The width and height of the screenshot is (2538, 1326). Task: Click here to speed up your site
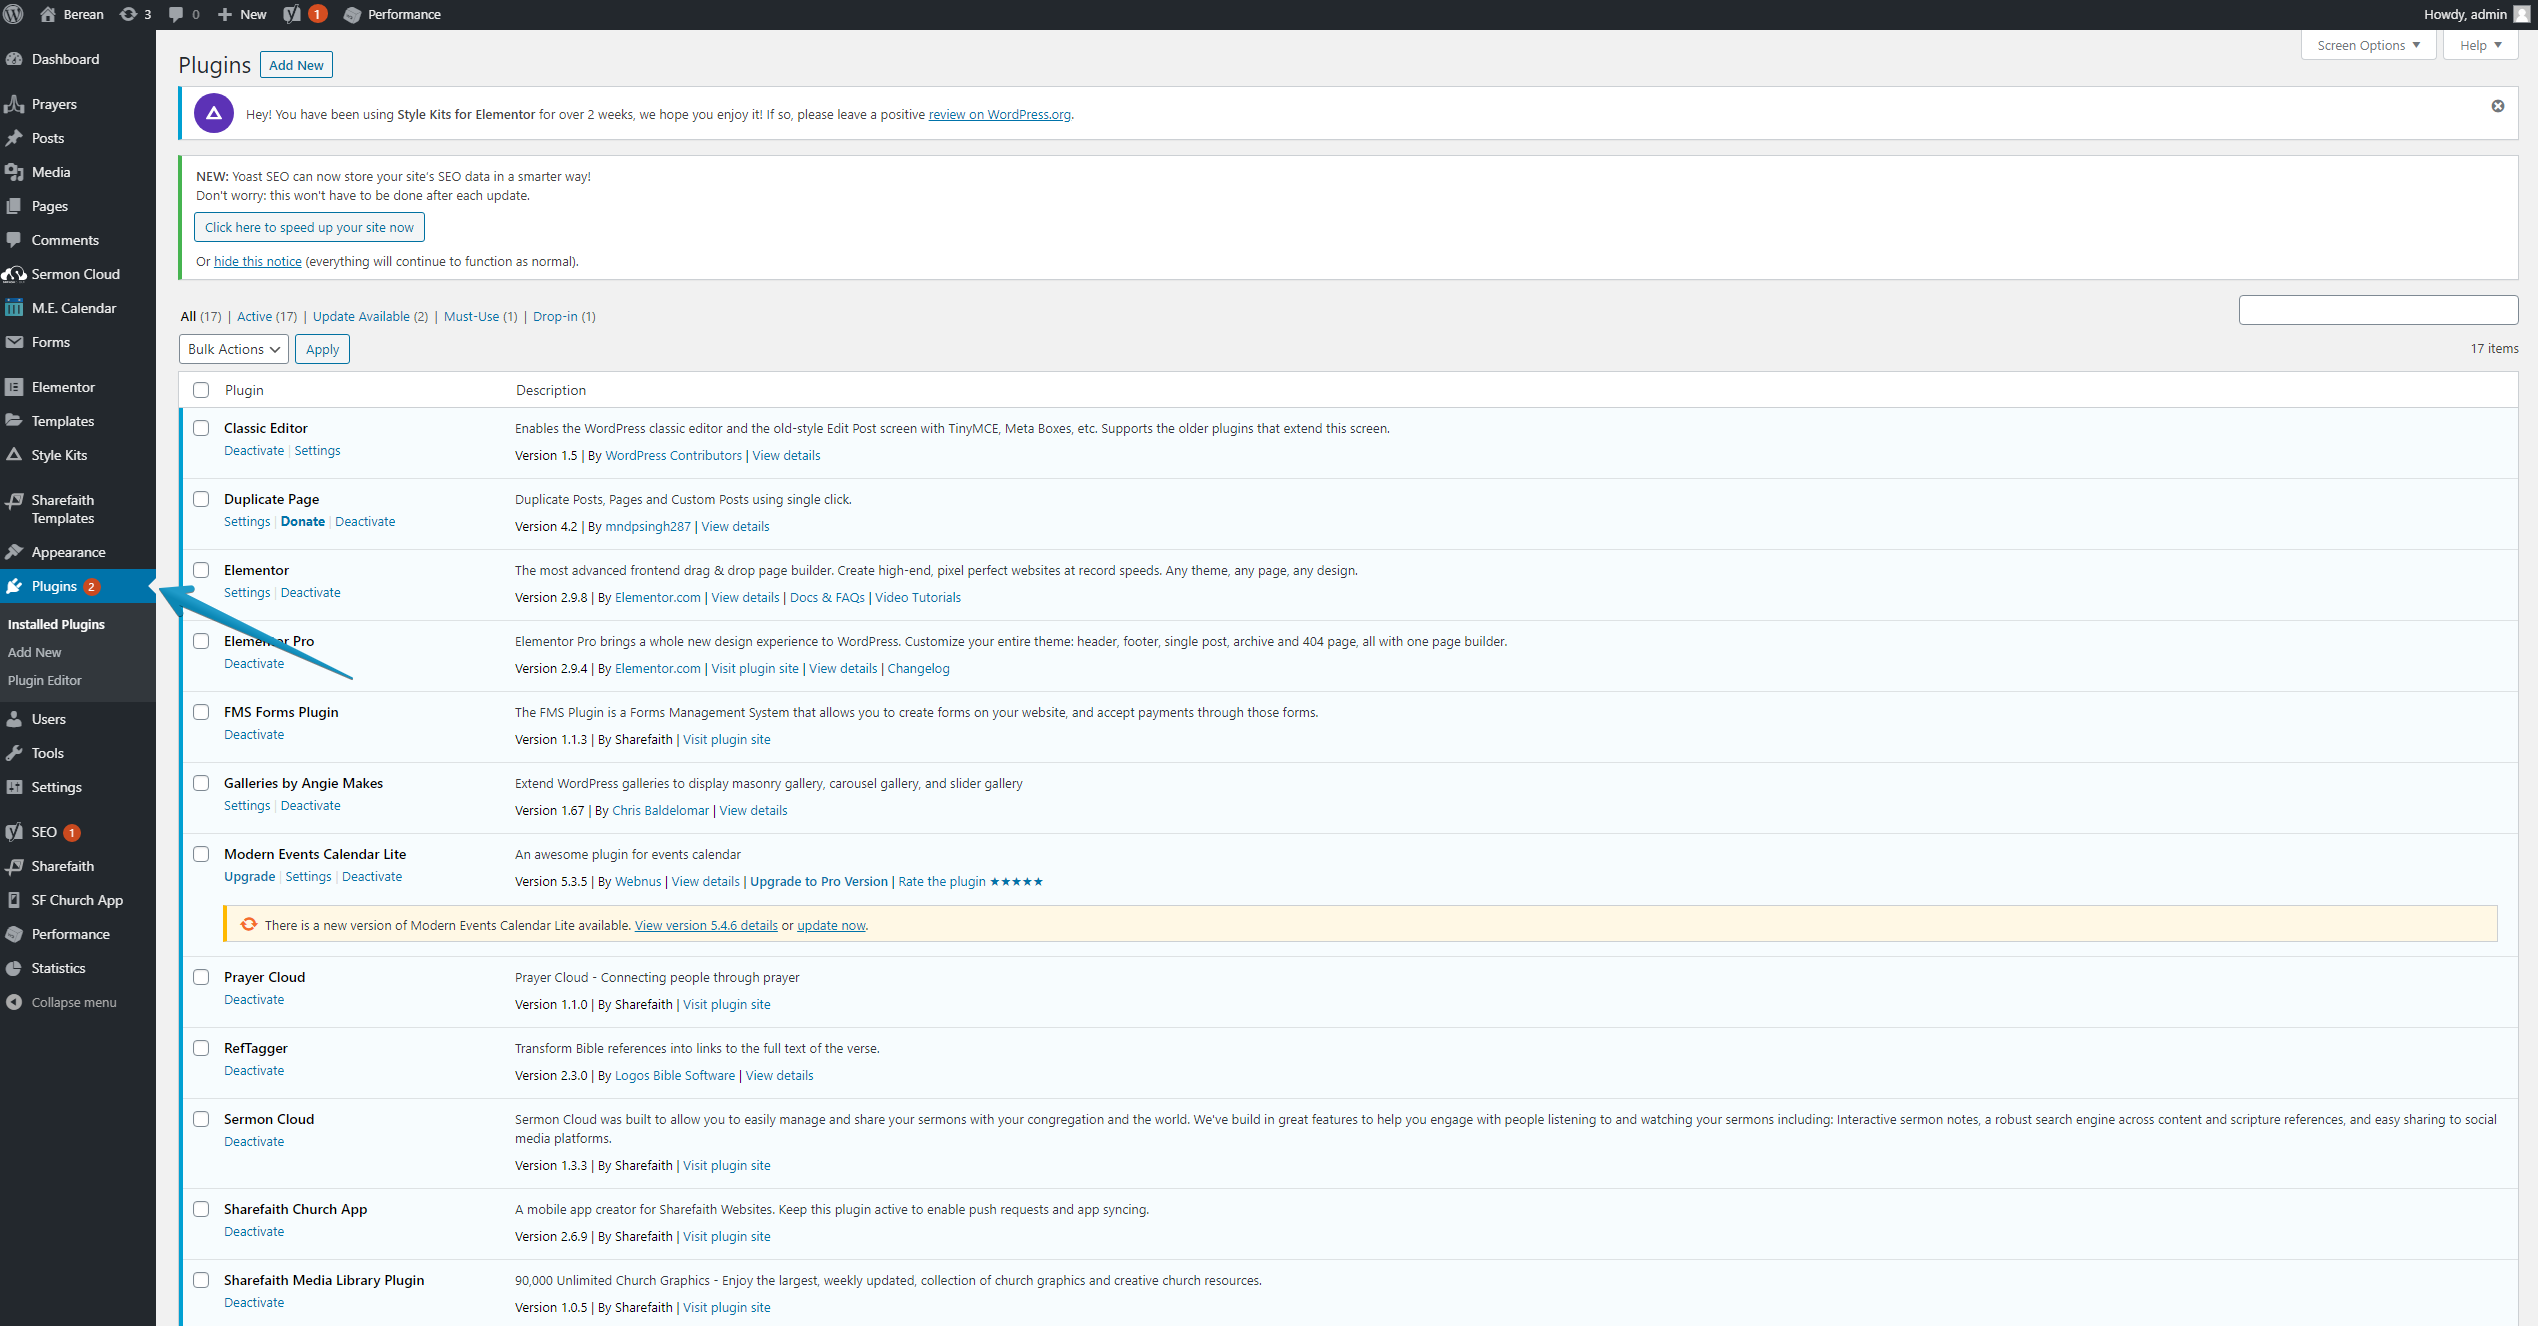click(309, 227)
